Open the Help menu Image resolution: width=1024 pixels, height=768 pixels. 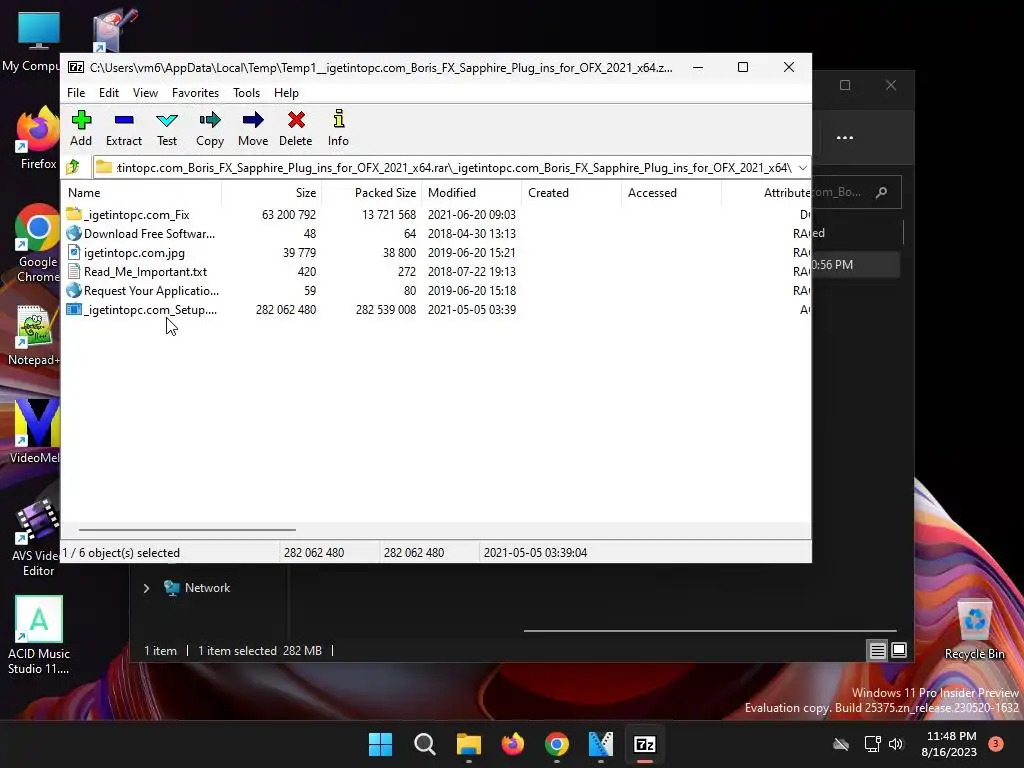click(x=286, y=93)
